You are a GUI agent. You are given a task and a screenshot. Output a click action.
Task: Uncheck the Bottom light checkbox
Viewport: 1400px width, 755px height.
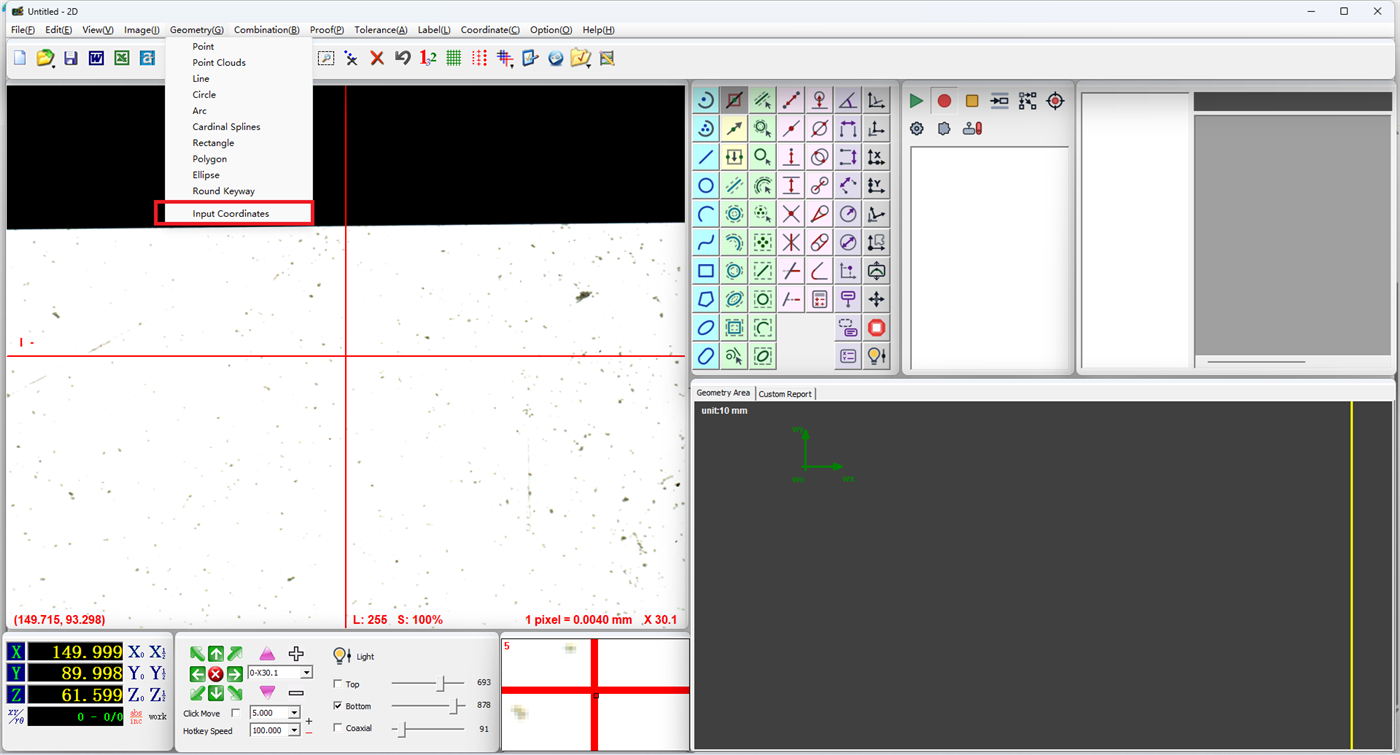(337, 706)
